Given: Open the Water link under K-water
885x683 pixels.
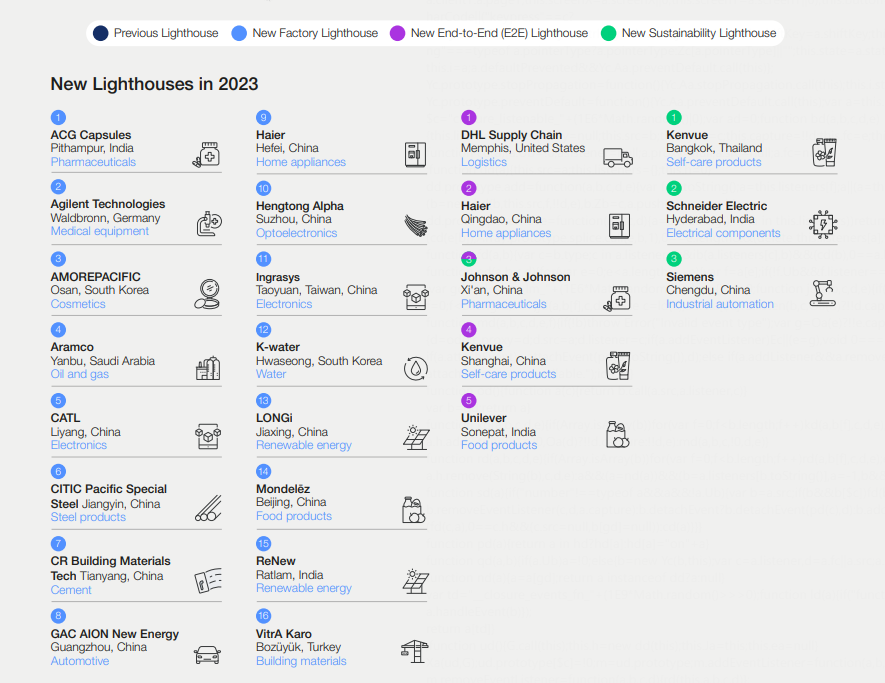Looking at the screenshot, I should pos(271,374).
